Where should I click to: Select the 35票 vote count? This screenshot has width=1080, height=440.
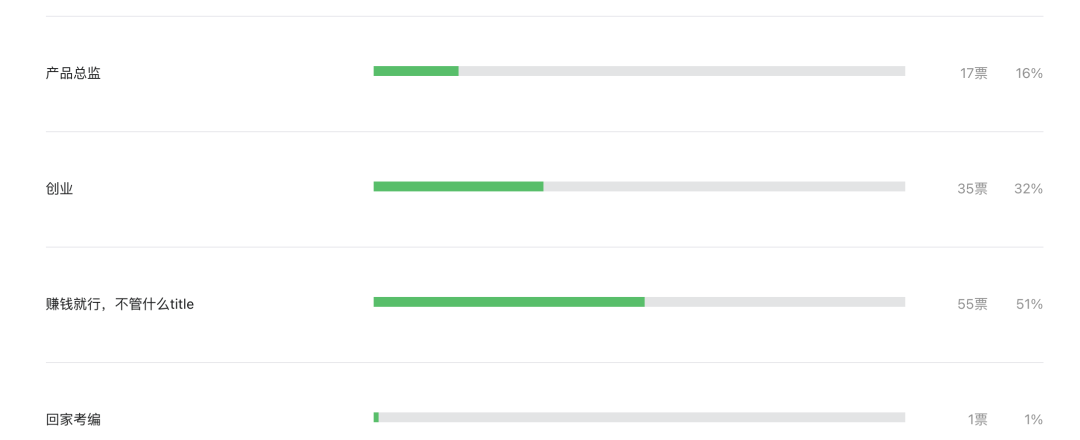pyautogui.click(x=973, y=189)
